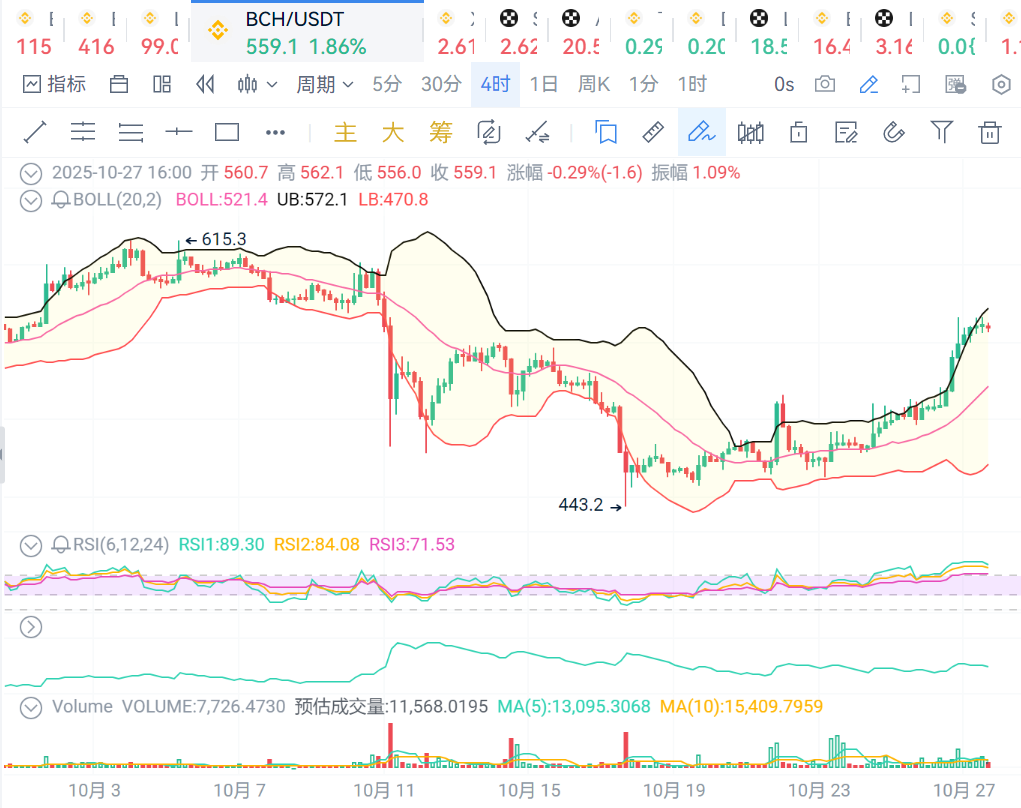
Task: Select the trend line drawing tool
Action: tap(35, 131)
